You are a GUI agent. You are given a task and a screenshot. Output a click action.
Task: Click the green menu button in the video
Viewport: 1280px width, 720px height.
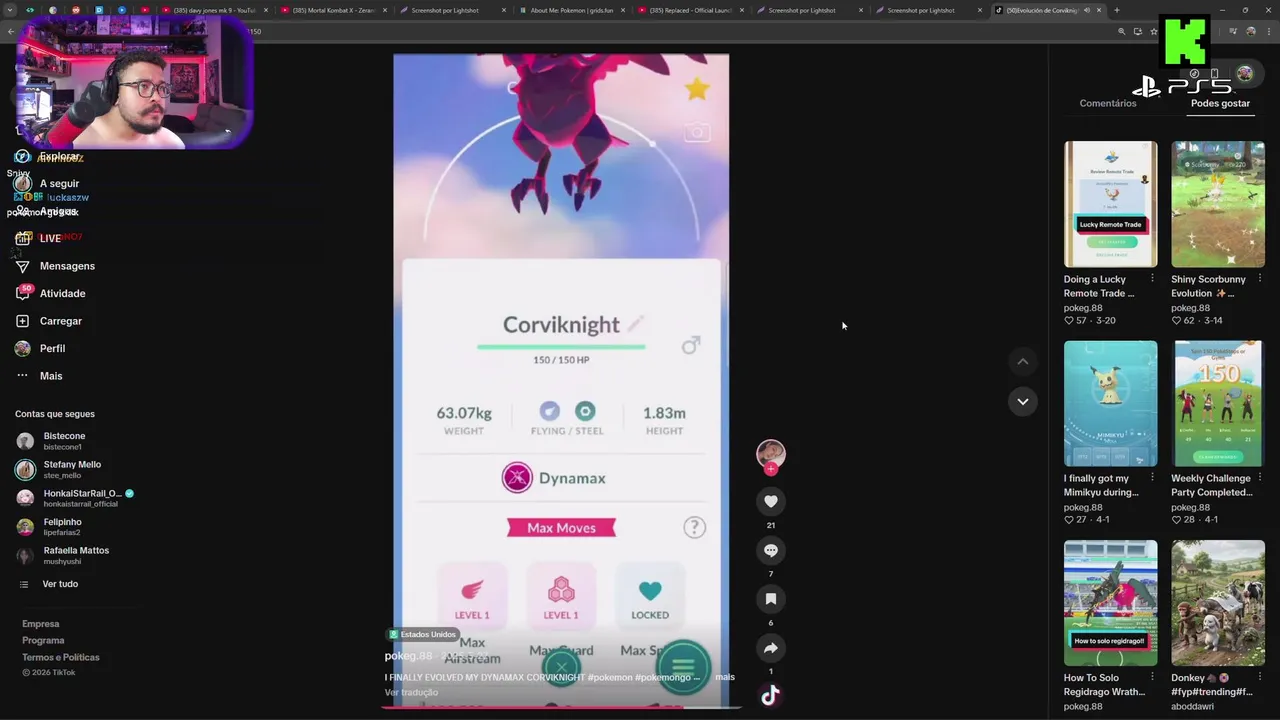[683, 666]
